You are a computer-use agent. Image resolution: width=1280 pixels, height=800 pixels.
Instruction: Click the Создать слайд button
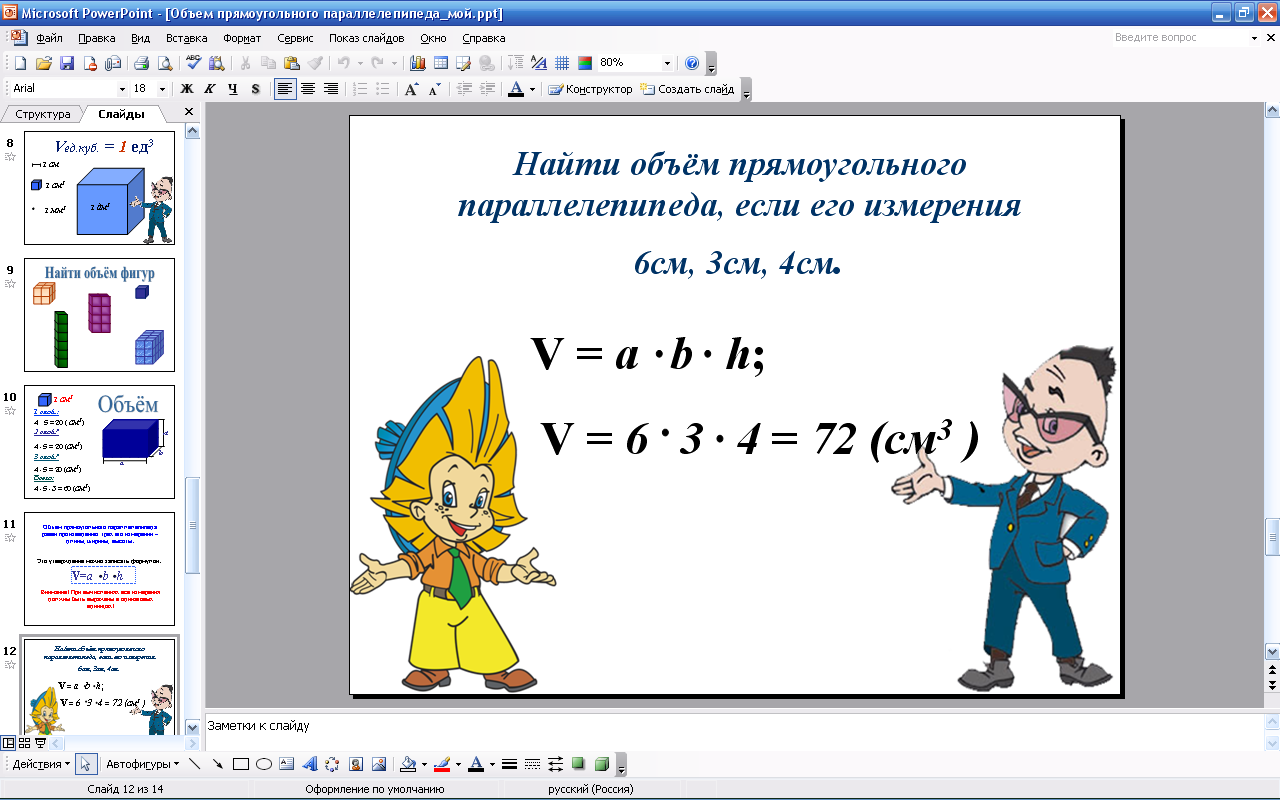coord(688,89)
